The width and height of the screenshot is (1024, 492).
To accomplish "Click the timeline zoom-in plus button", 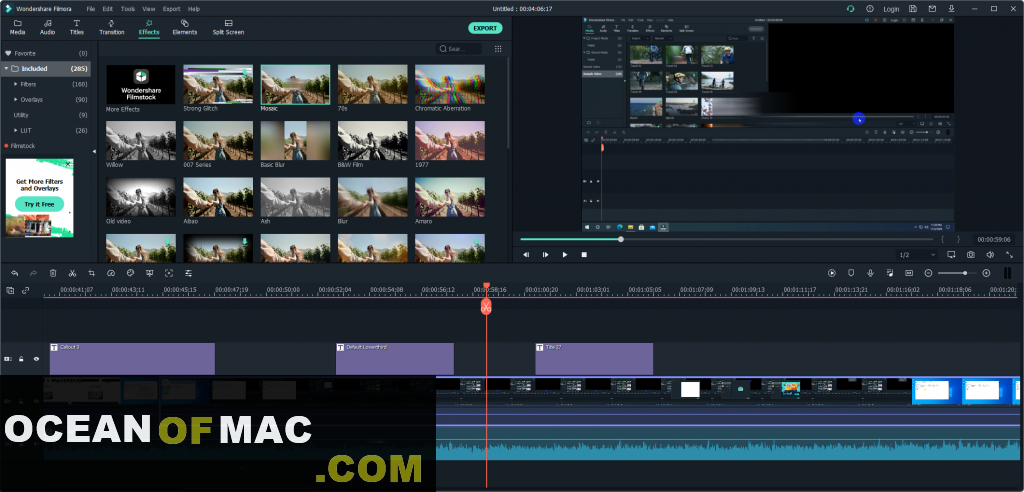I will (x=986, y=273).
